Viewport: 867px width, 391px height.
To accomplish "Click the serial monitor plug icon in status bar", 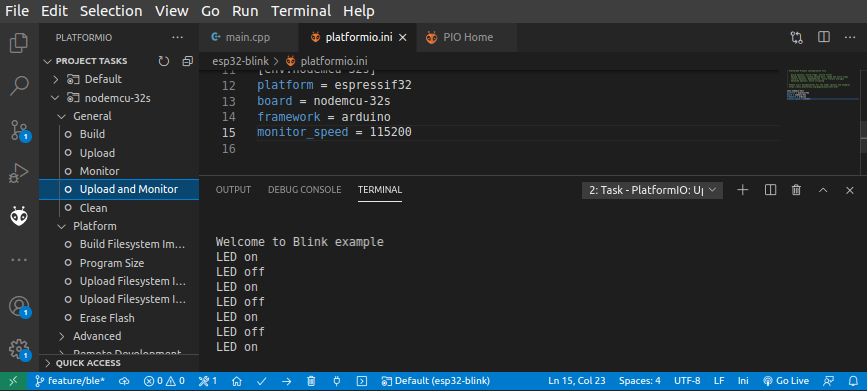I will point(336,380).
